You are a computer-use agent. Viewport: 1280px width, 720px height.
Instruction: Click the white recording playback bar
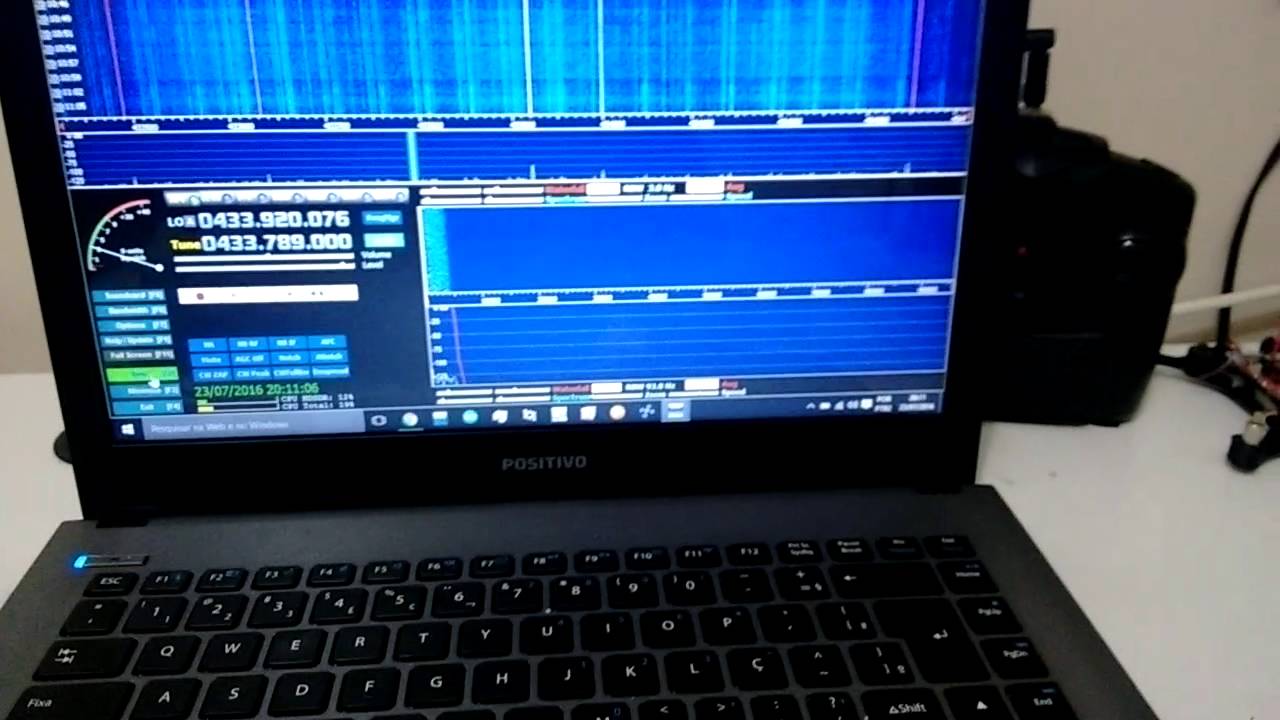coord(268,294)
